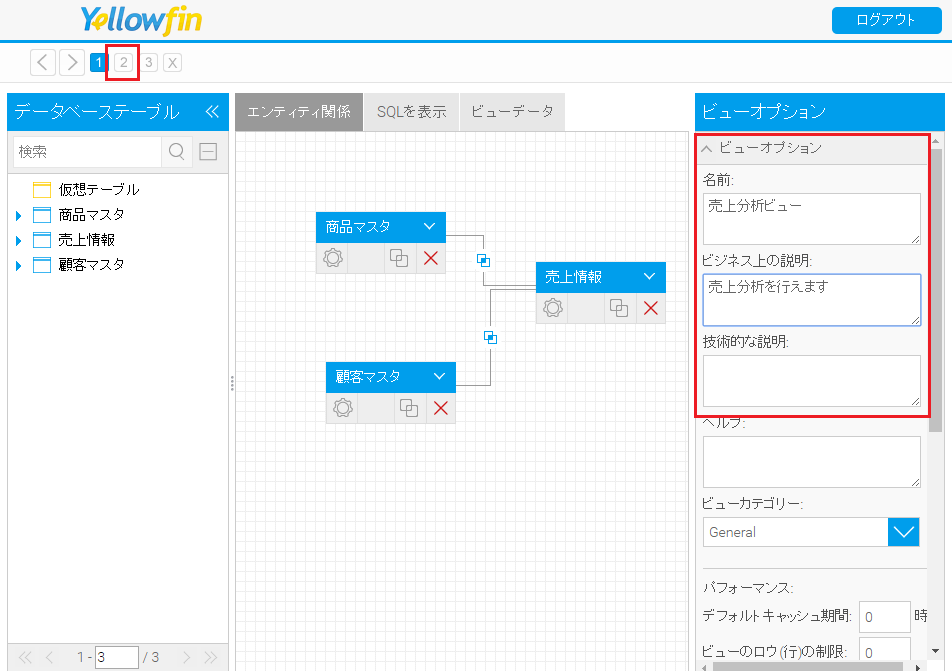Click the collapse-all icon beside search
The height and width of the screenshot is (671, 952).
(208, 152)
